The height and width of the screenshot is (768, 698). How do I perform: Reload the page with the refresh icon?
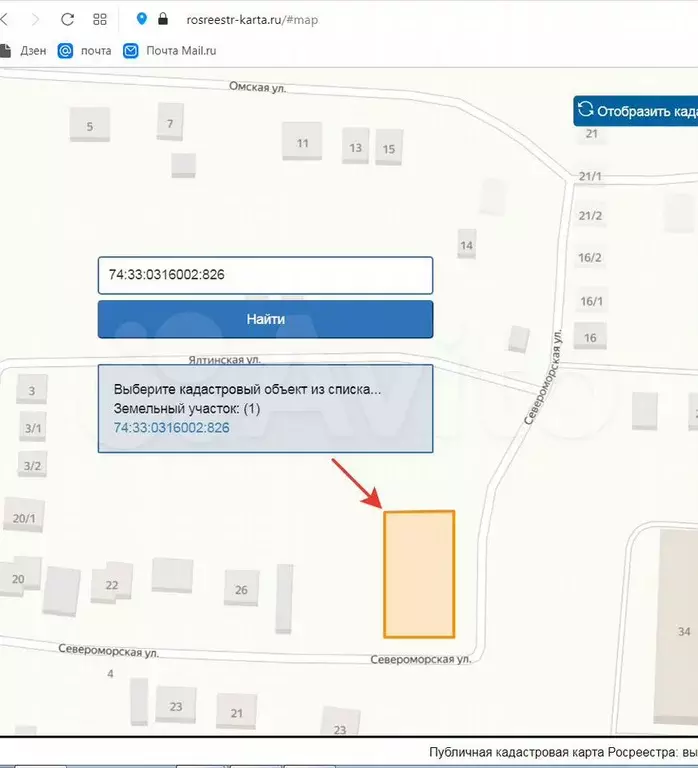click(x=67, y=20)
